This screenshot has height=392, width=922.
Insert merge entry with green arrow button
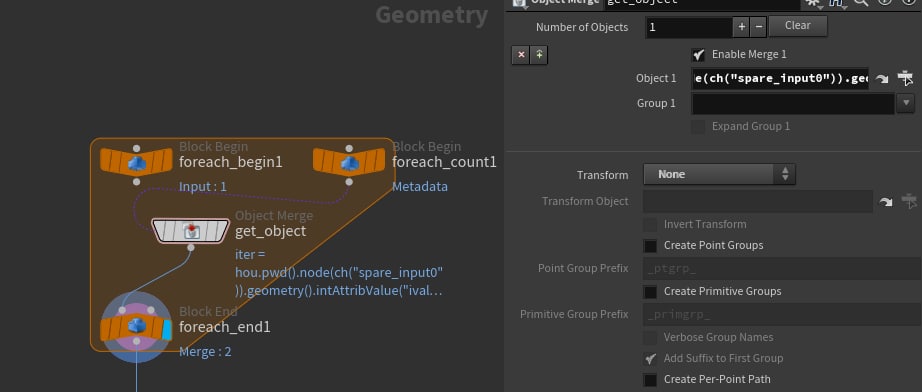(x=539, y=55)
